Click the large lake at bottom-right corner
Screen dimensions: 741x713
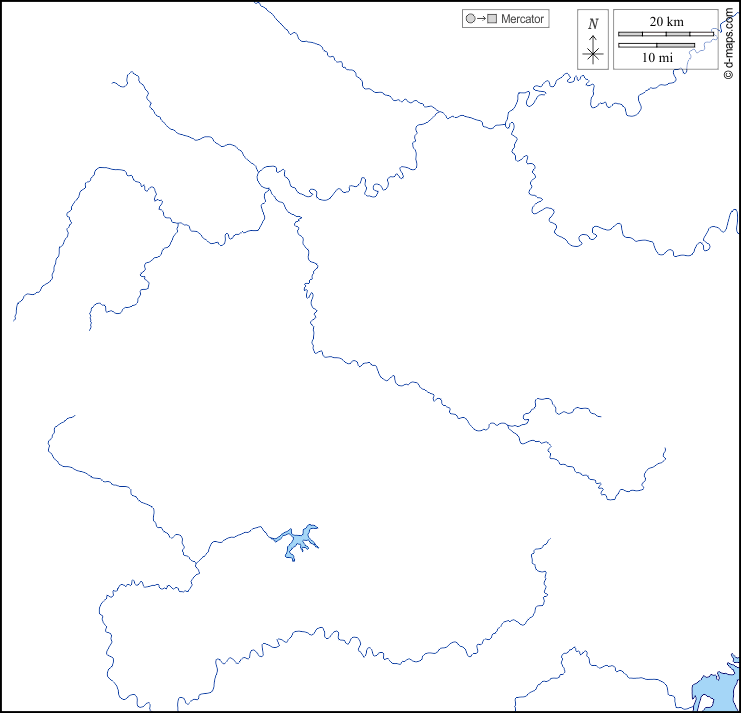tap(710, 690)
